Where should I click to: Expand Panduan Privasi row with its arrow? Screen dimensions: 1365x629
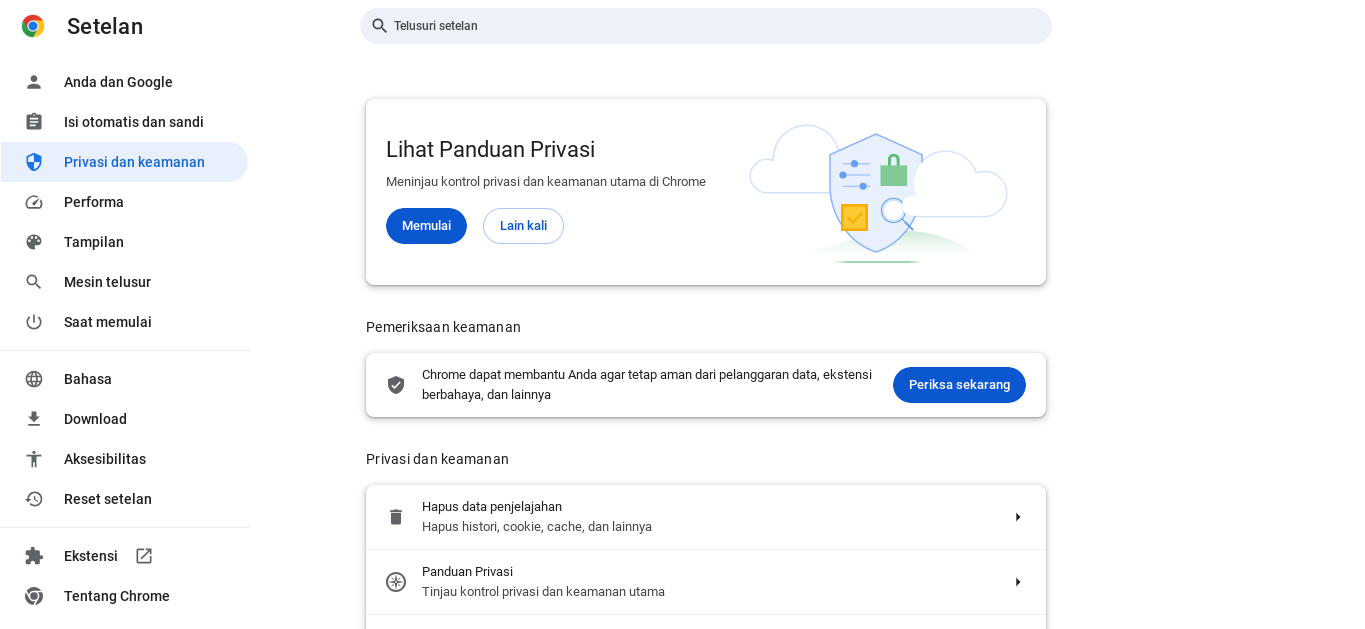[1018, 582]
